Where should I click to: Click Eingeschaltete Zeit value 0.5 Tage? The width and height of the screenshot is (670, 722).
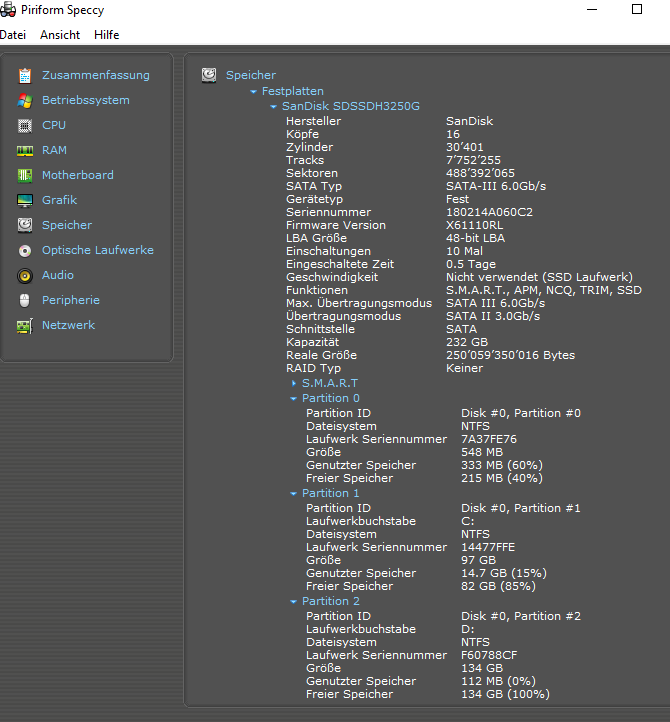tap(471, 264)
